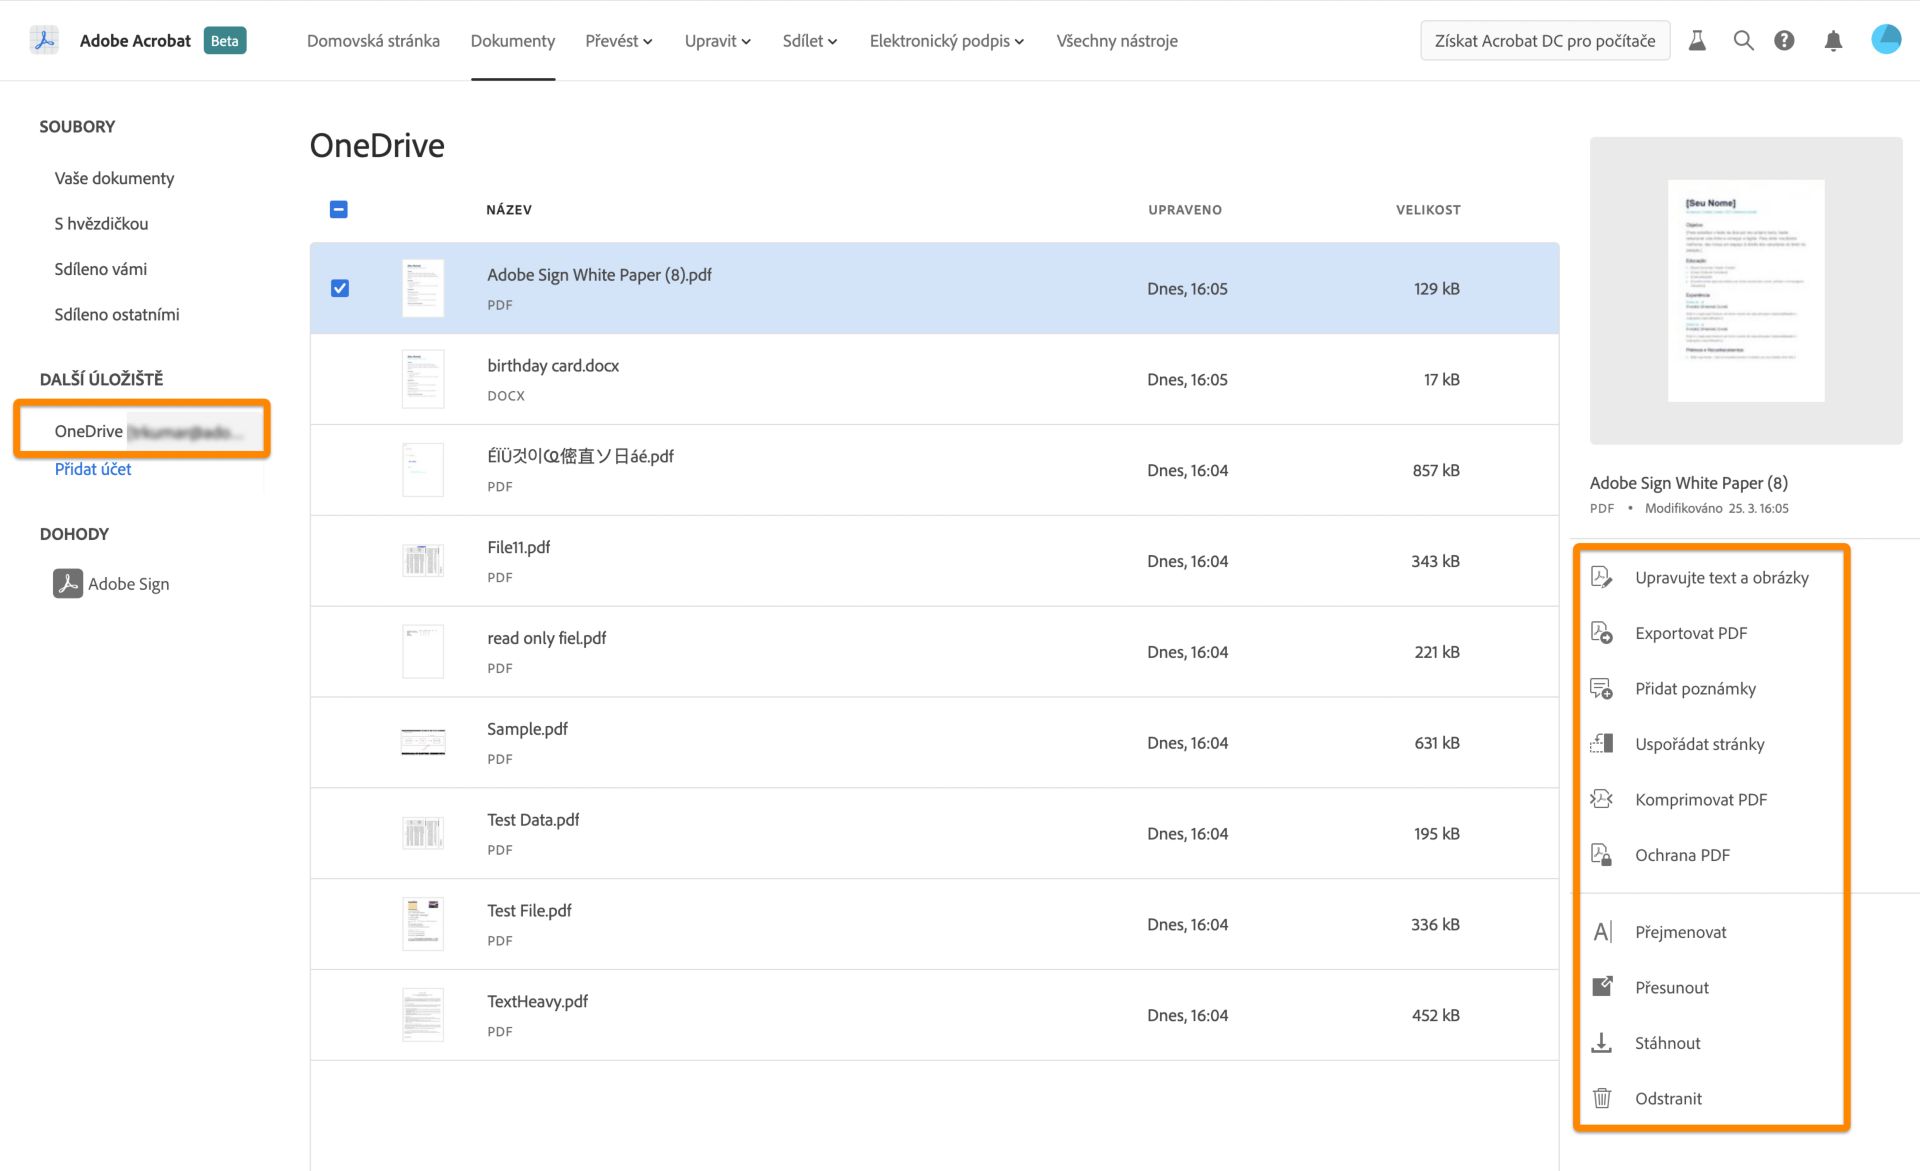Select the Dokumenty tab
The height and width of the screenshot is (1171, 1920).
point(513,41)
